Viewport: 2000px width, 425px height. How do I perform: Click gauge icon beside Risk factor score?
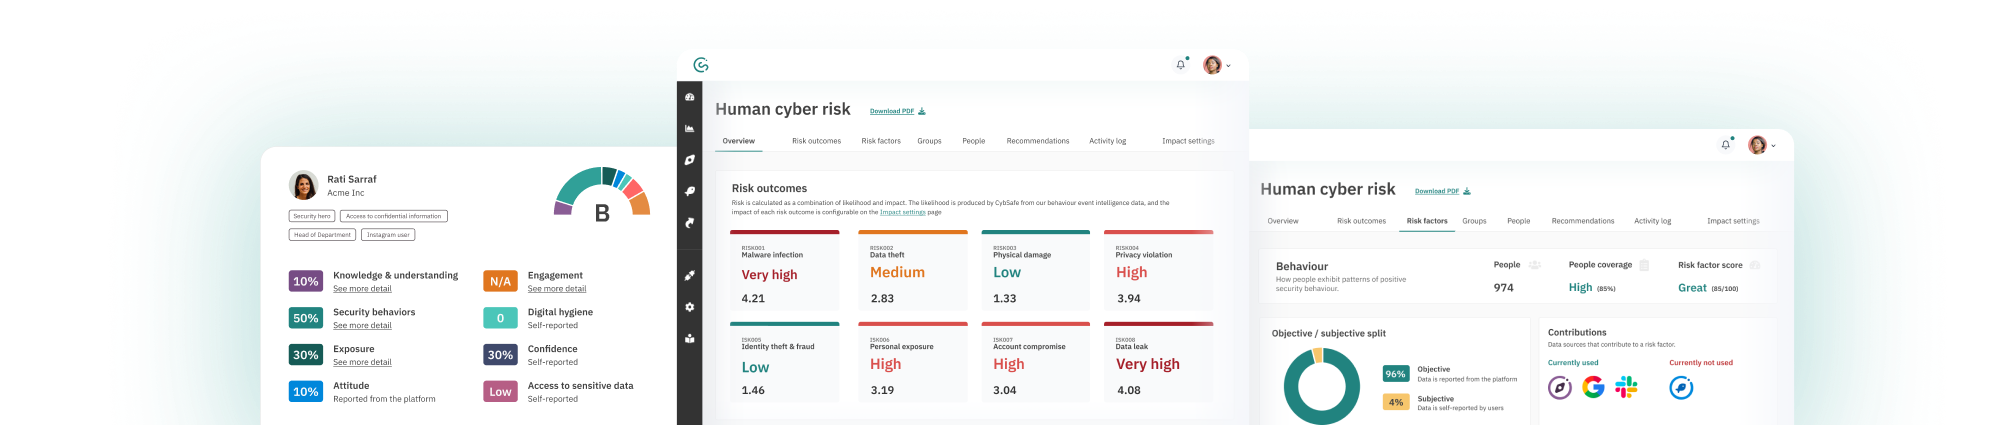[x=1755, y=265]
